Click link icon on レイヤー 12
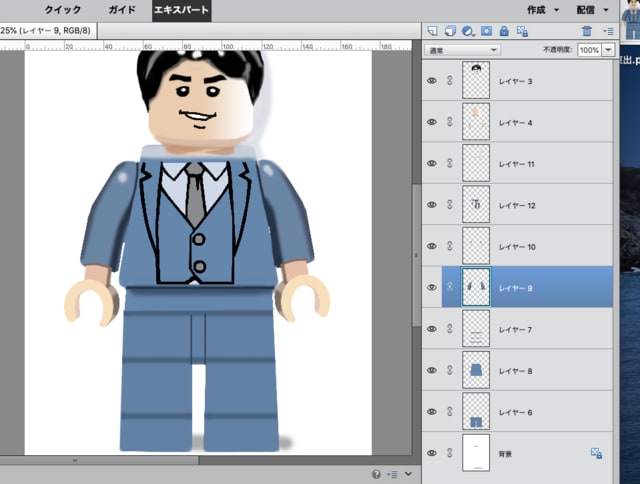Image resolution: width=640 pixels, height=484 pixels. point(449,204)
